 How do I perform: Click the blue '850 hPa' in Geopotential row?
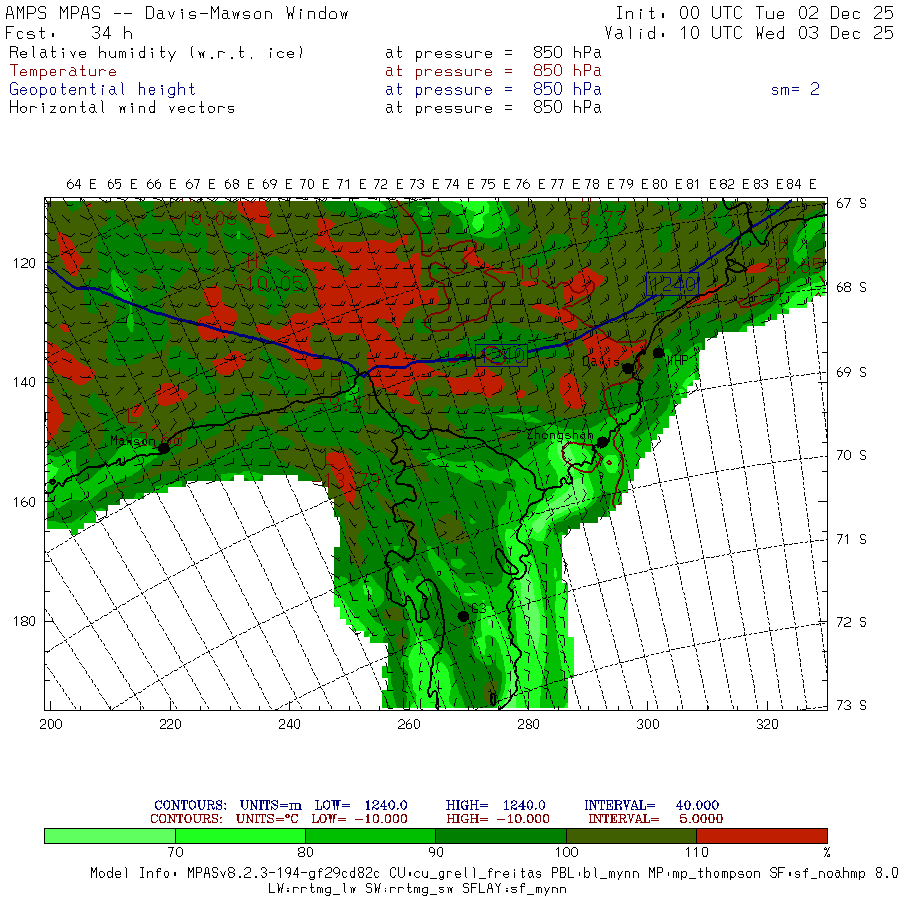click(567, 90)
